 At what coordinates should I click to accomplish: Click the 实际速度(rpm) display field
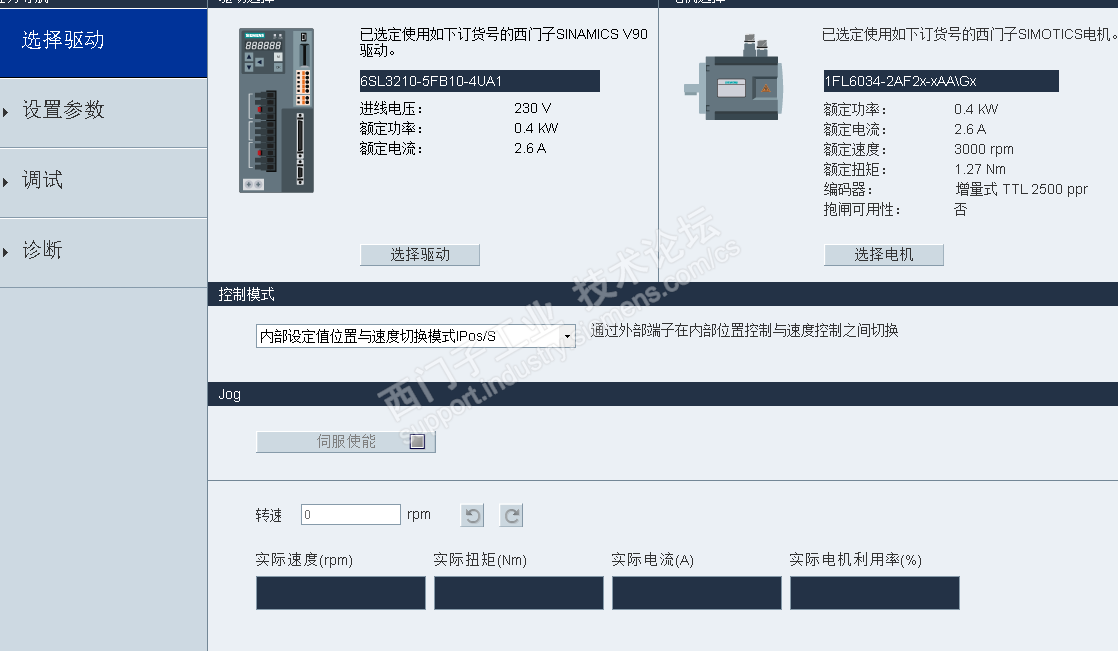click(x=341, y=593)
